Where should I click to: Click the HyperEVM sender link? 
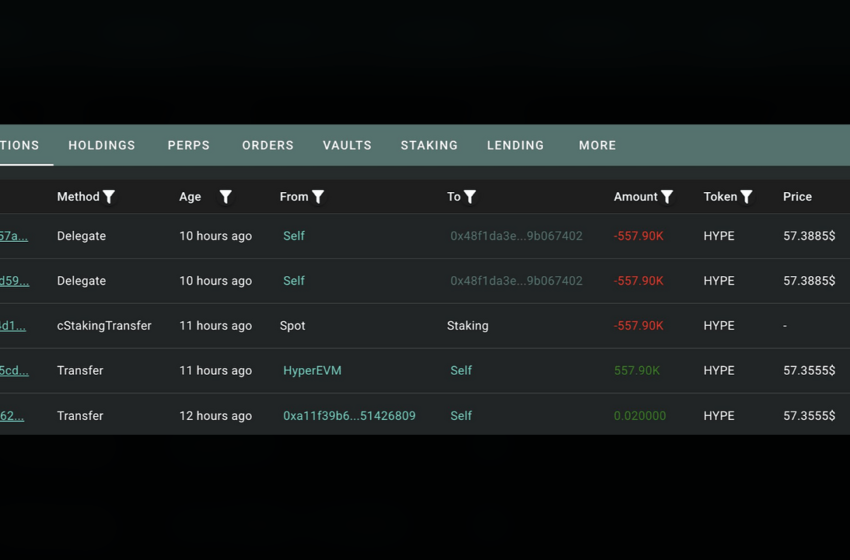pyautogui.click(x=312, y=371)
